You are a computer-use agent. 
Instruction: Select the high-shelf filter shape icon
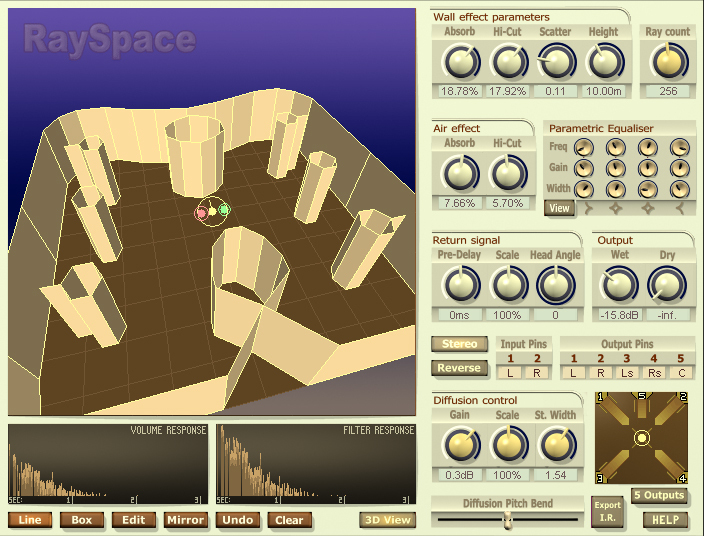[x=680, y=209]
